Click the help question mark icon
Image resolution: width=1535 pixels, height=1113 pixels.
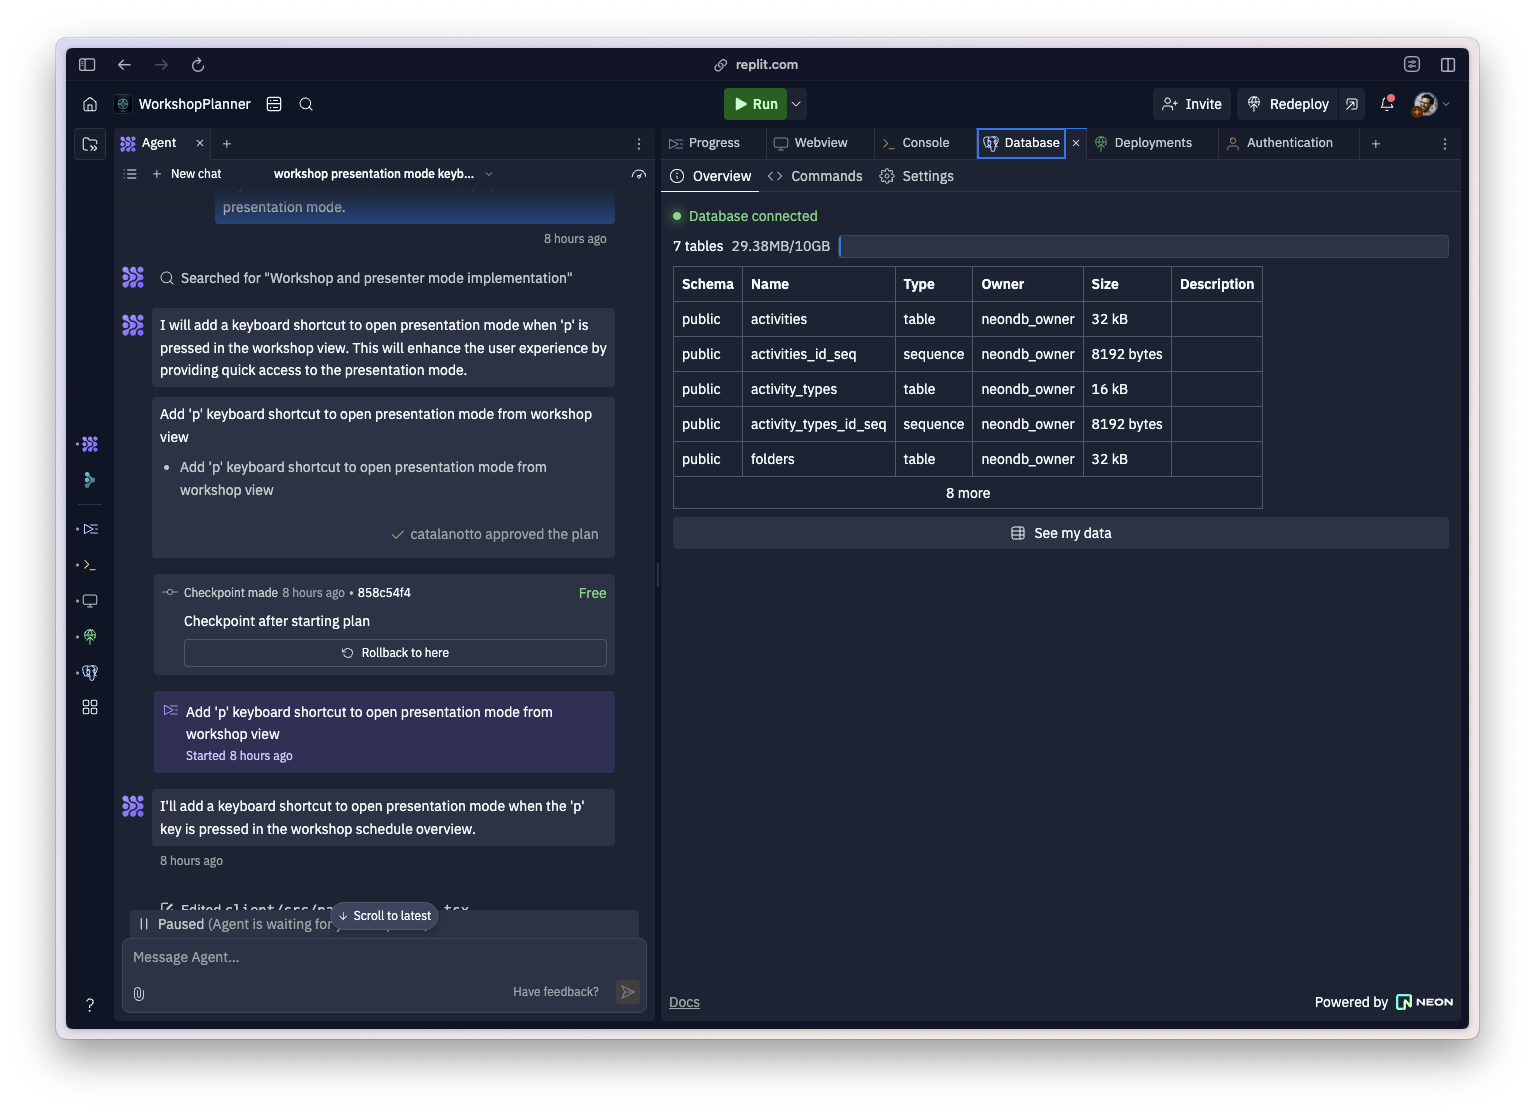pos(90,1005)
